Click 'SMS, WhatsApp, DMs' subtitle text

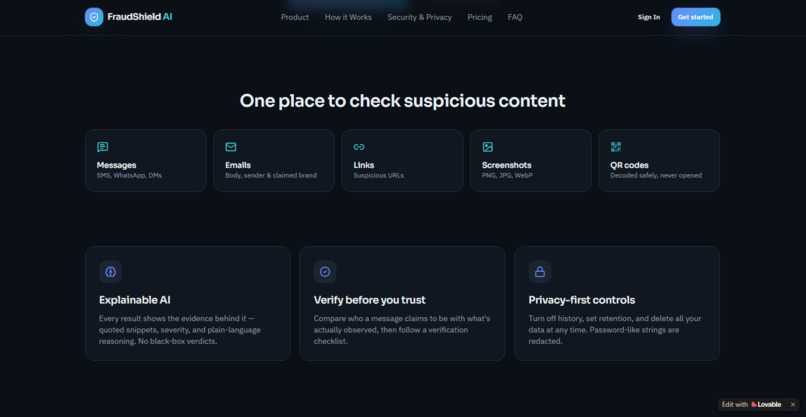coord(130,175)
